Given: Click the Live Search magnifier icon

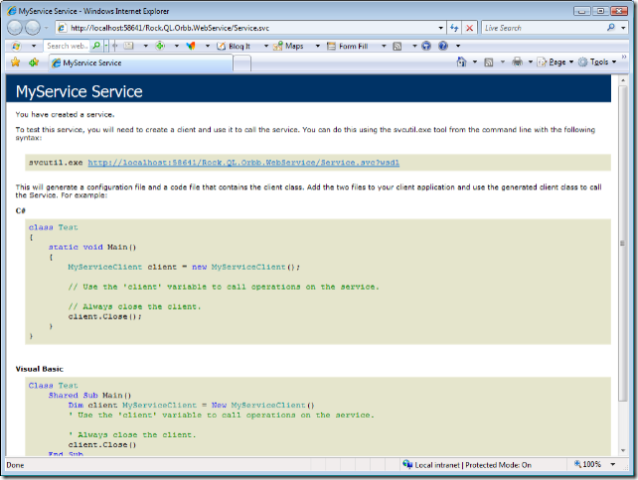Looking at the screenshot, I should [611, 28].
